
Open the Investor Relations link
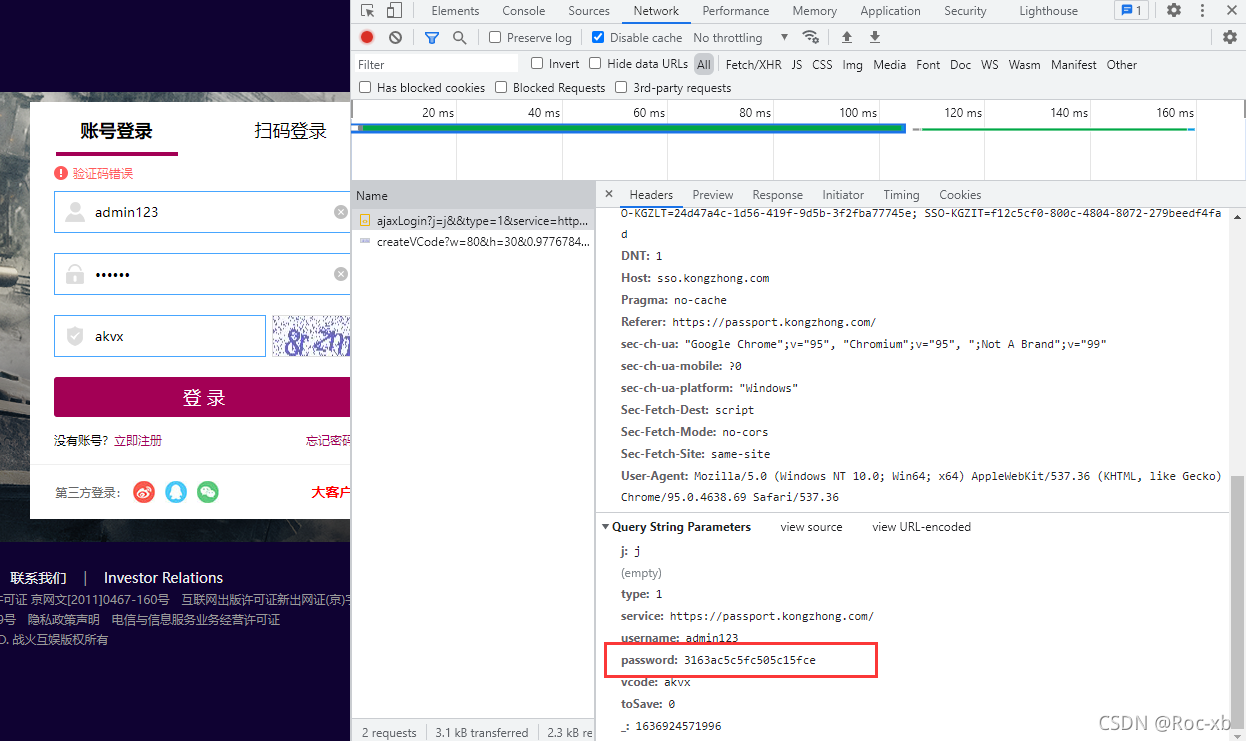tap(163, 578)
